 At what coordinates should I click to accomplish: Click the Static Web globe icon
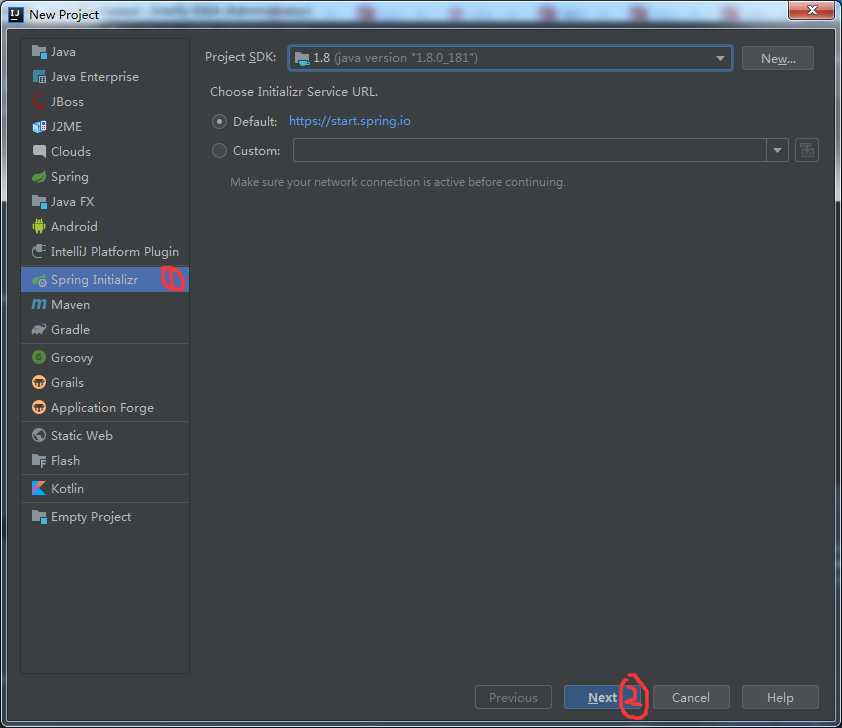click(39, 435)
